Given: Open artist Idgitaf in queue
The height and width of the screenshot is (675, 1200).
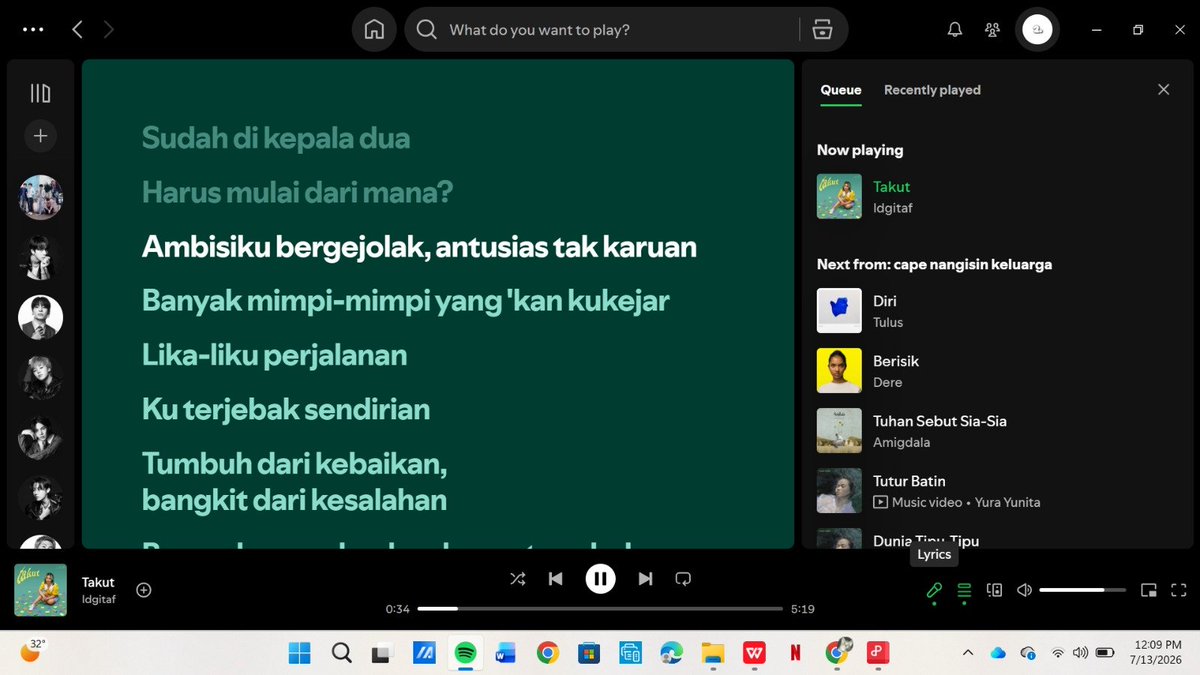Looking at the screenshot, I should coord(893,208).
